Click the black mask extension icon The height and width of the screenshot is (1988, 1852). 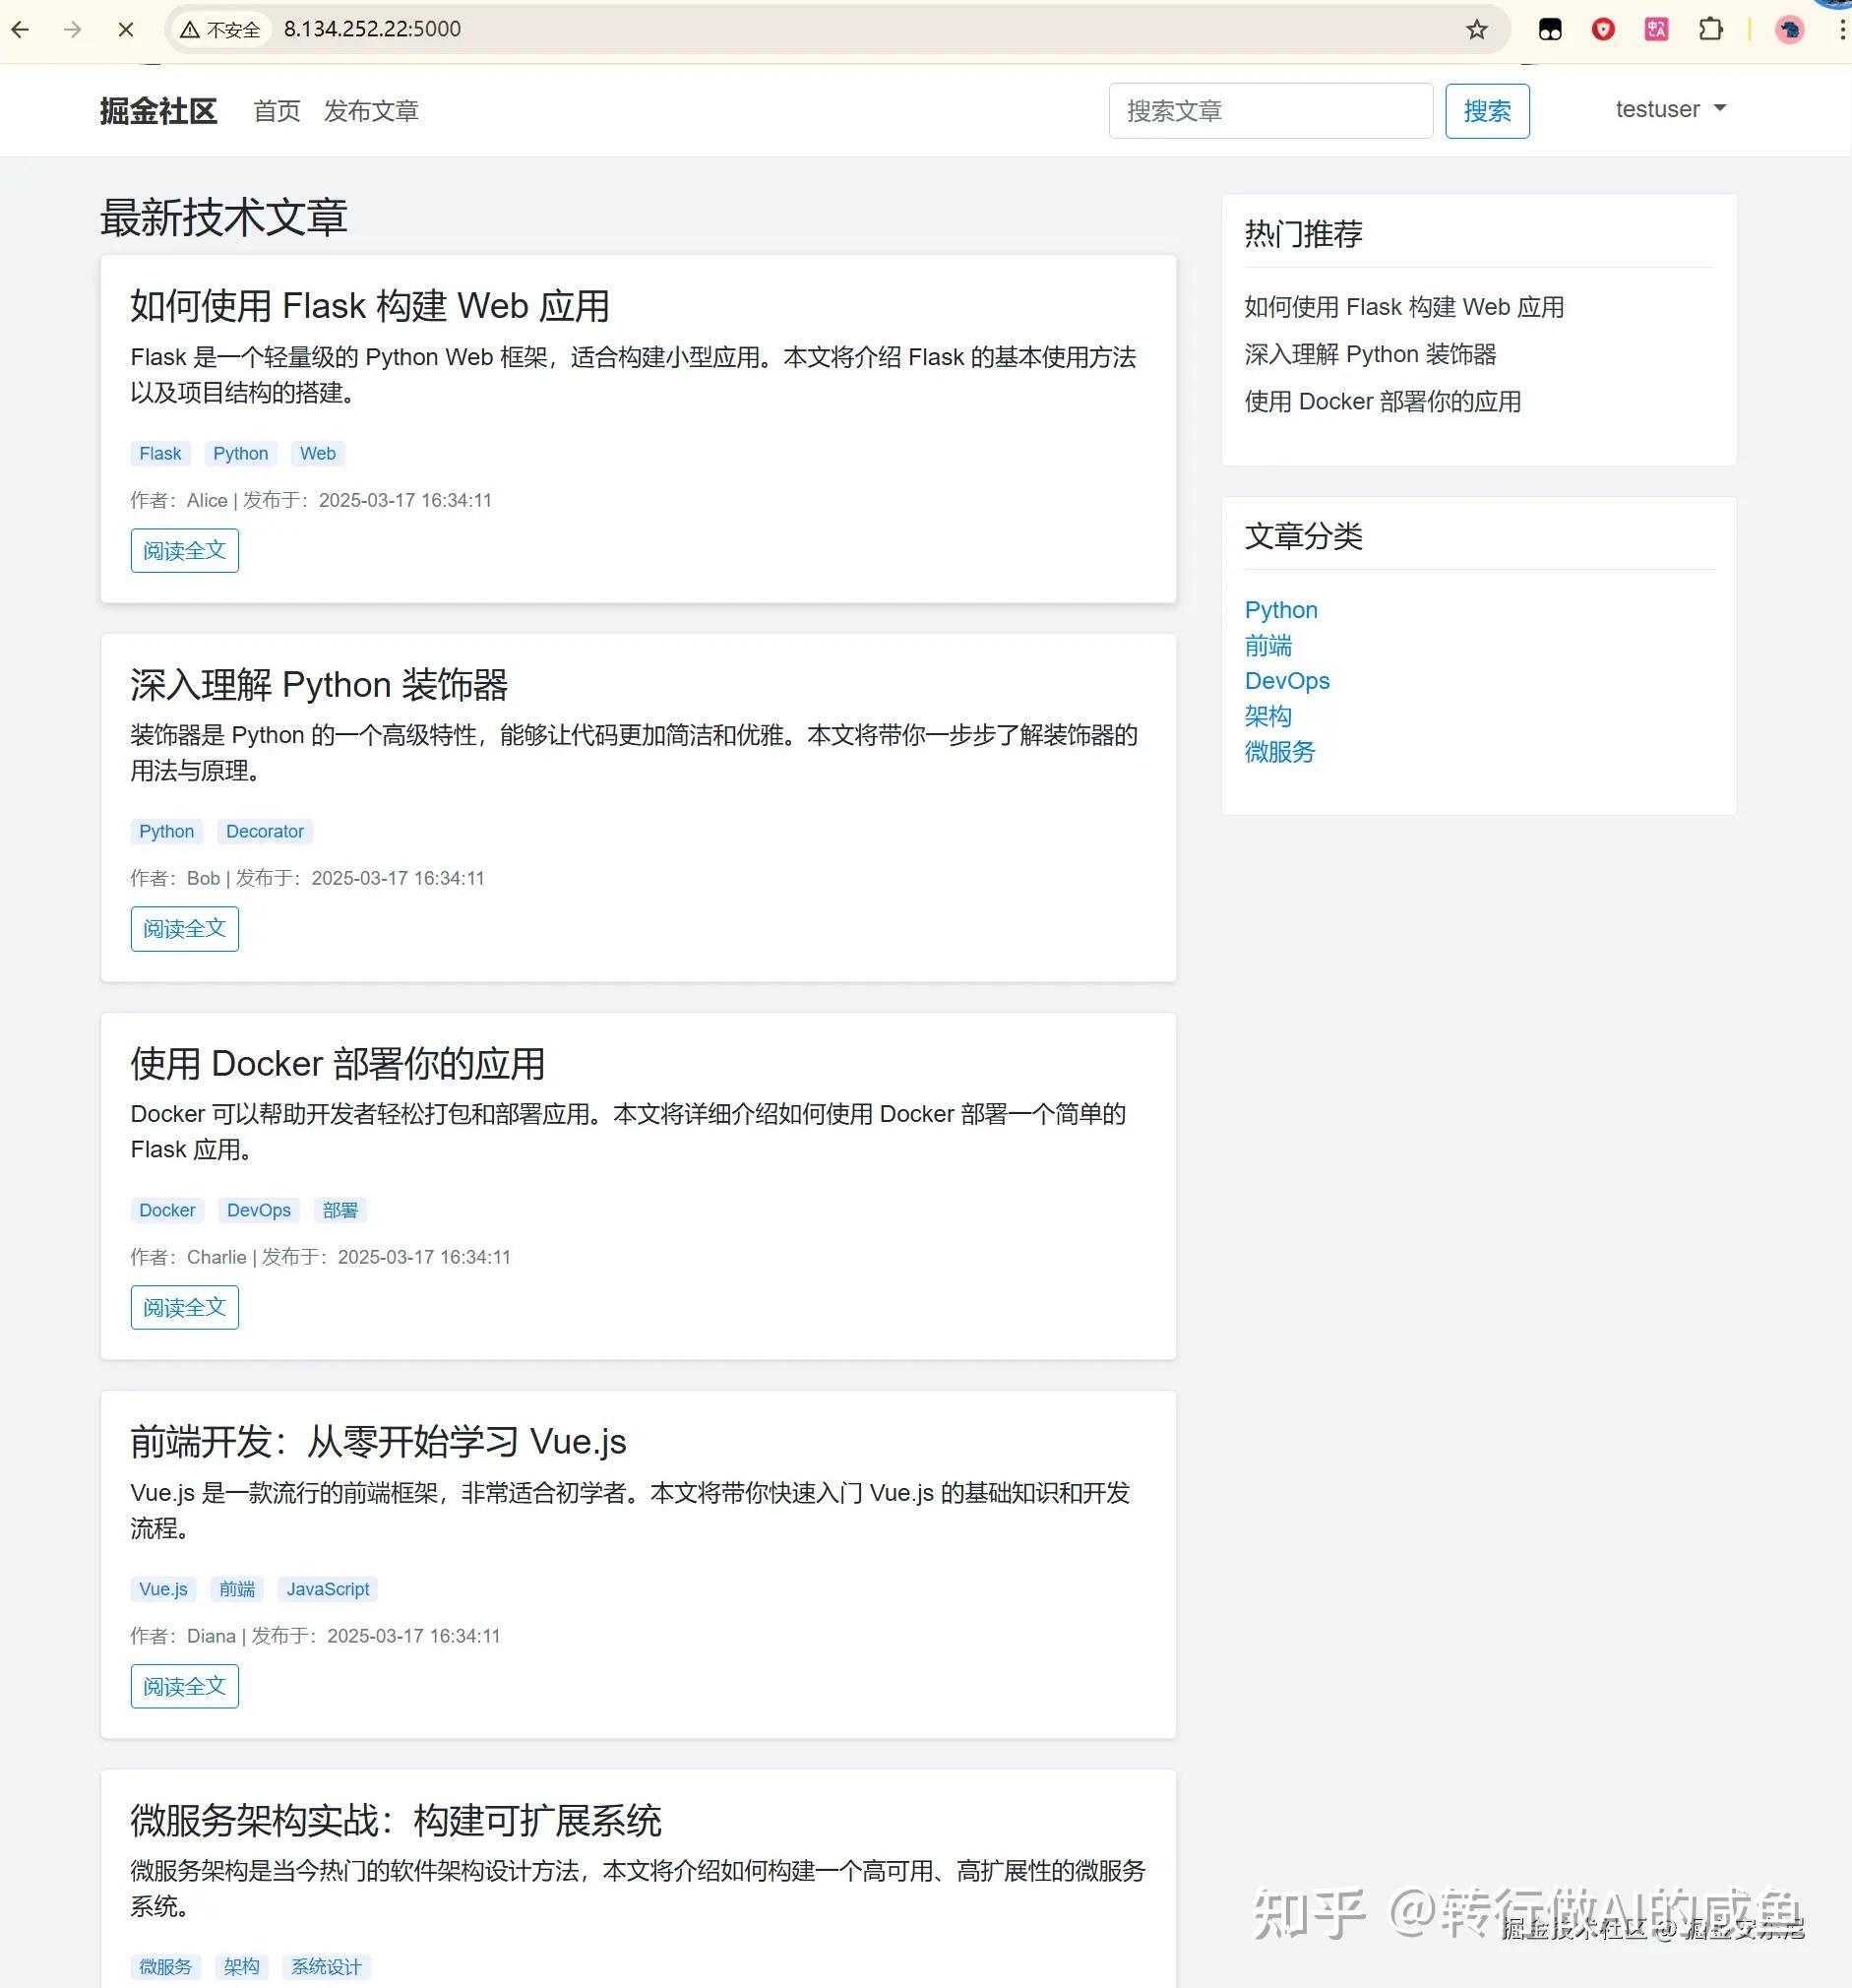point(1550,29)
